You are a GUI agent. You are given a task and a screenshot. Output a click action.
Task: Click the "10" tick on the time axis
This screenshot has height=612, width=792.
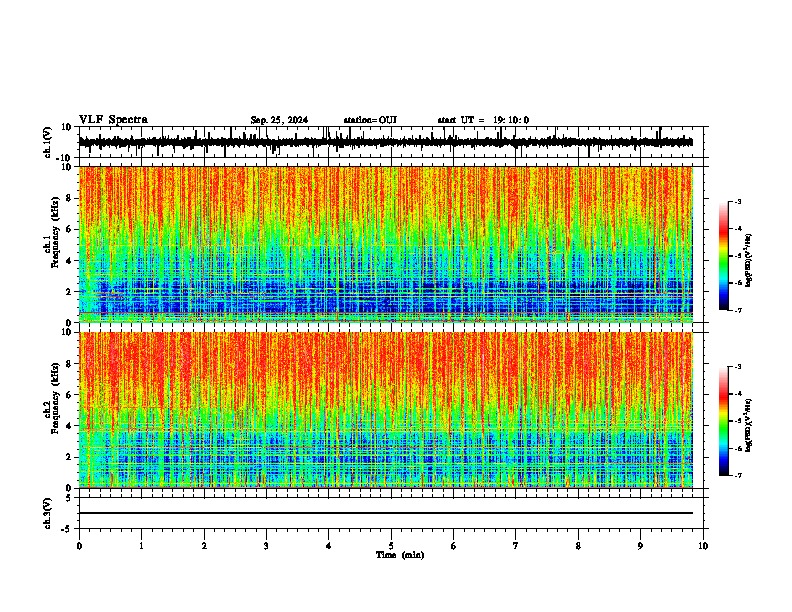pyautogui.click(x=703, y=546)
